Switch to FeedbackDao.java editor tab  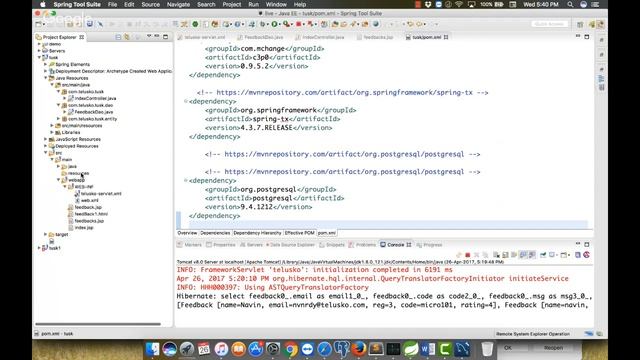(x=260, y=37)
